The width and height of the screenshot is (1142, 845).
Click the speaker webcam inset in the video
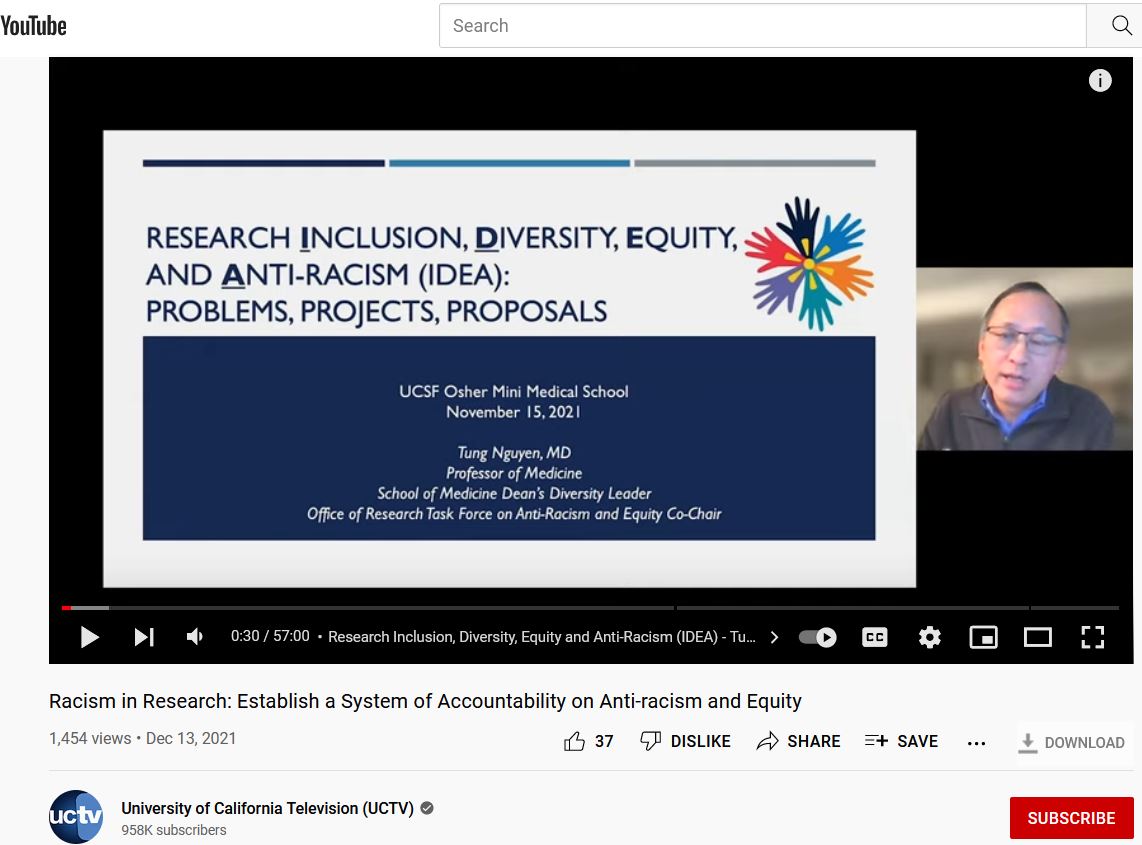click(1024, 358)
